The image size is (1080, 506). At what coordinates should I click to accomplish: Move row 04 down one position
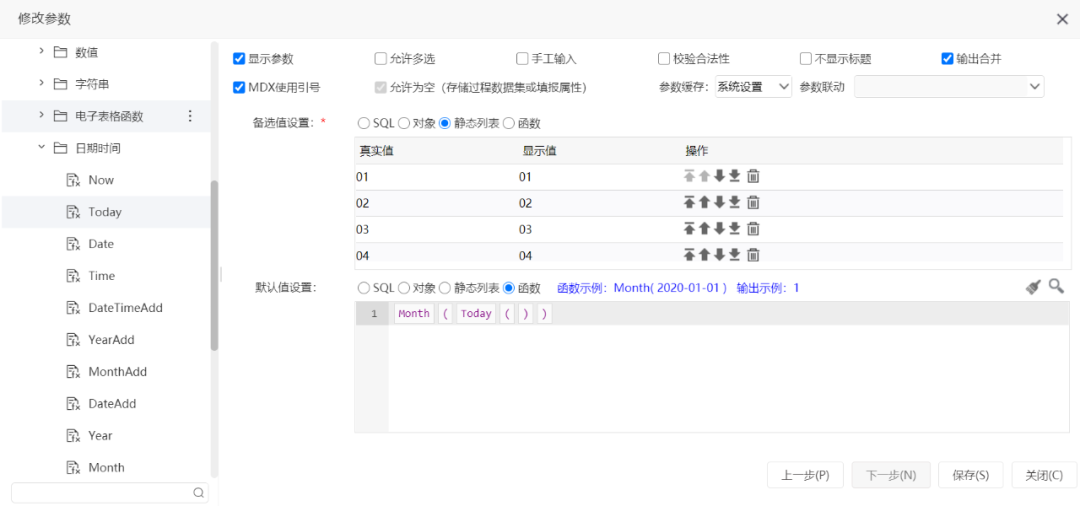click(720, 255)
